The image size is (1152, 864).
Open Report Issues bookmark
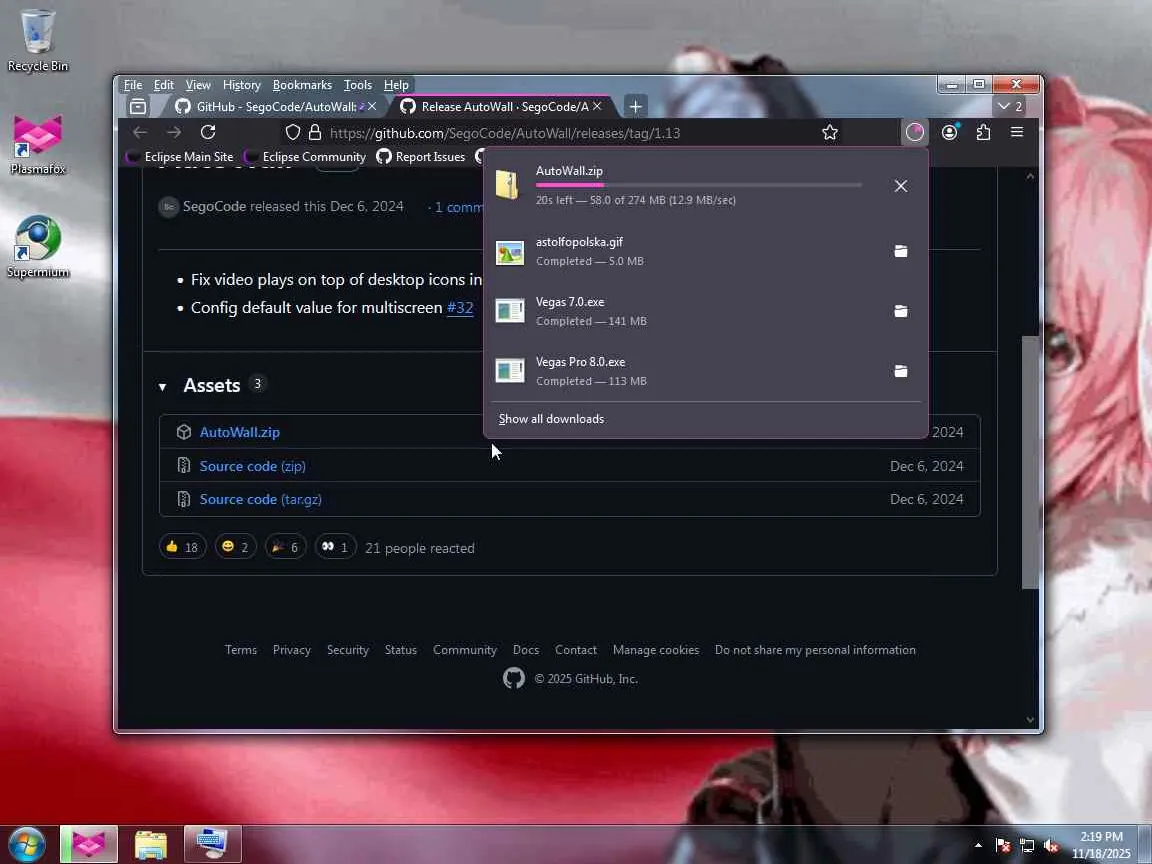click(x=421, y=156)
